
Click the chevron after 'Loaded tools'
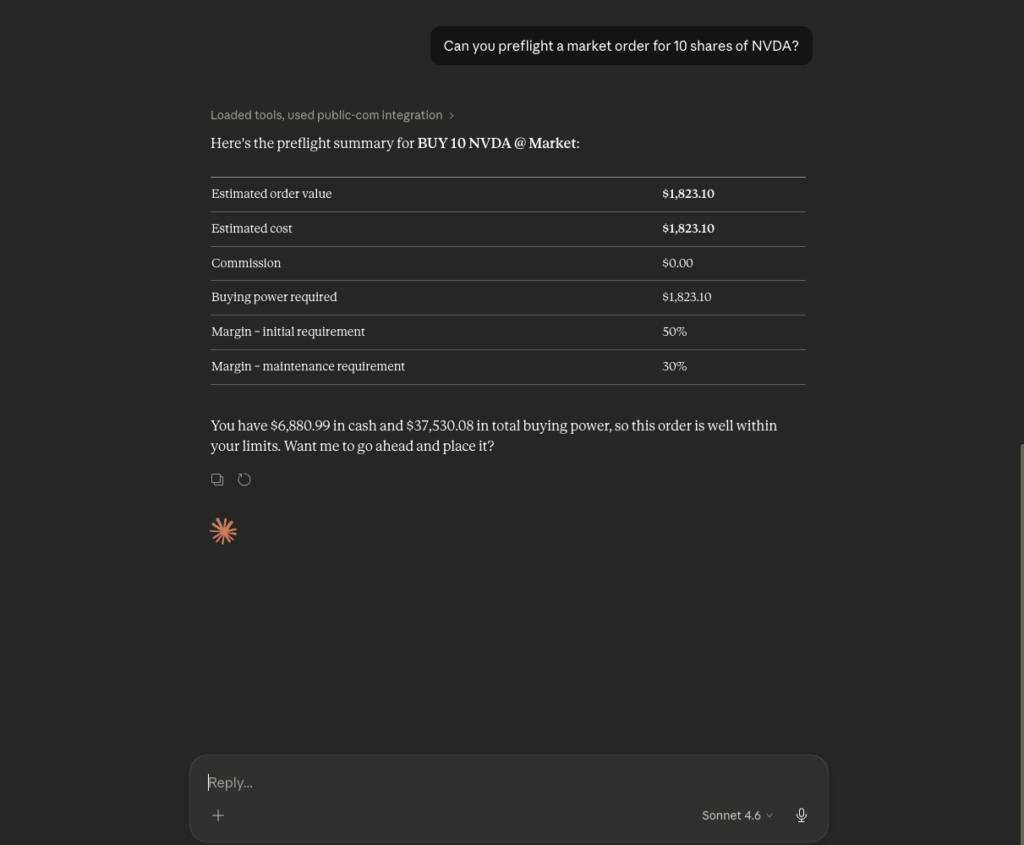[x=451, y=115]
